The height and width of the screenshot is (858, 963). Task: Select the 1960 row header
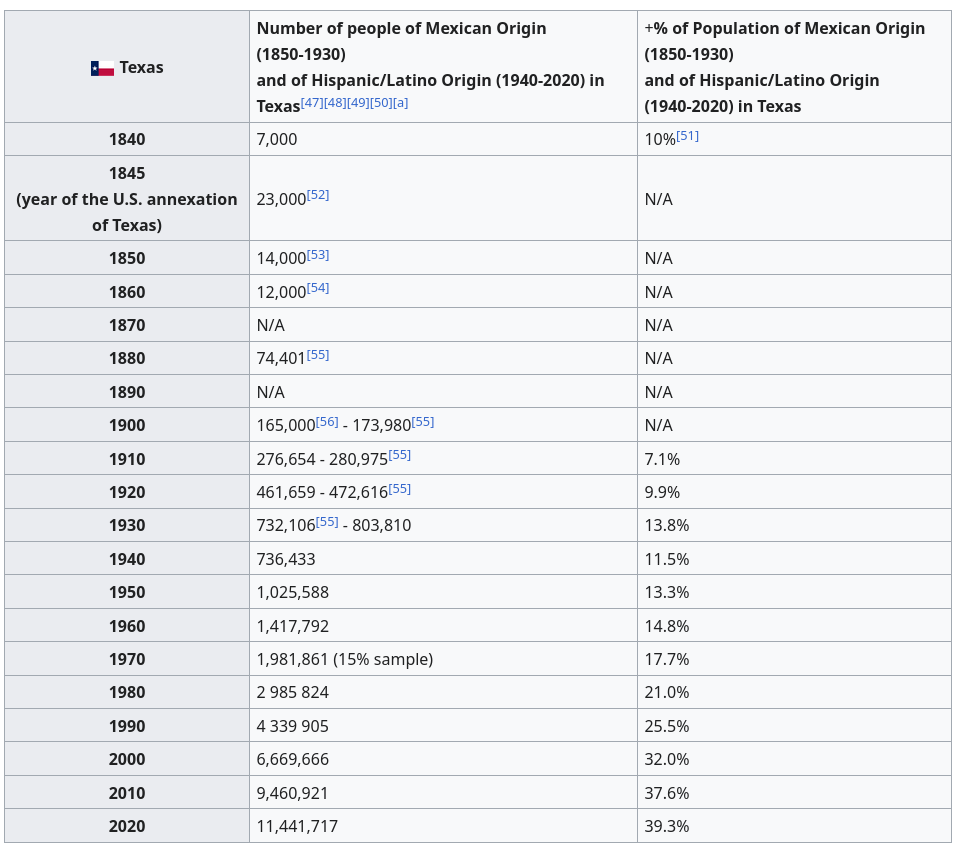click(x=127, y=626)
